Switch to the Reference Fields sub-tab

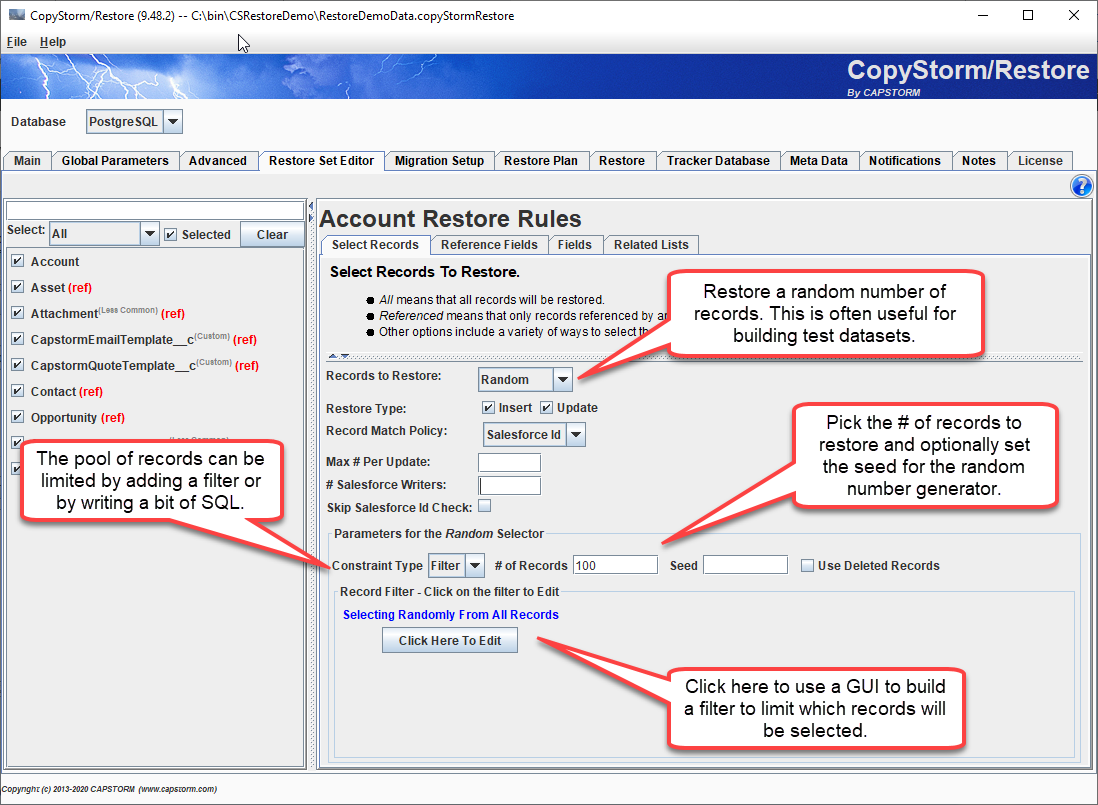tap(489, 245)
